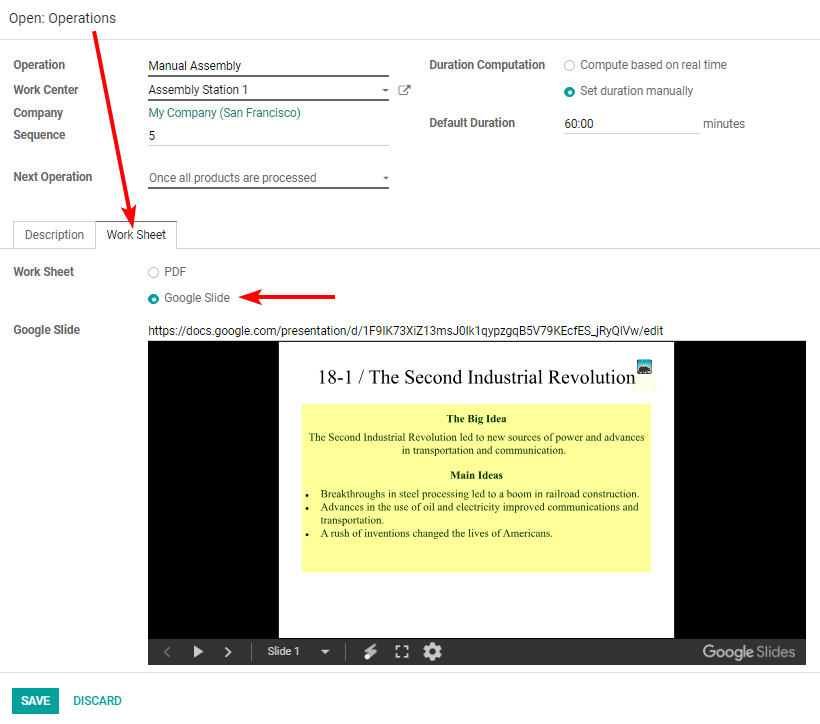Open the Google Slides settings gear
The image size is (820, 724).
tap(432, 651)
